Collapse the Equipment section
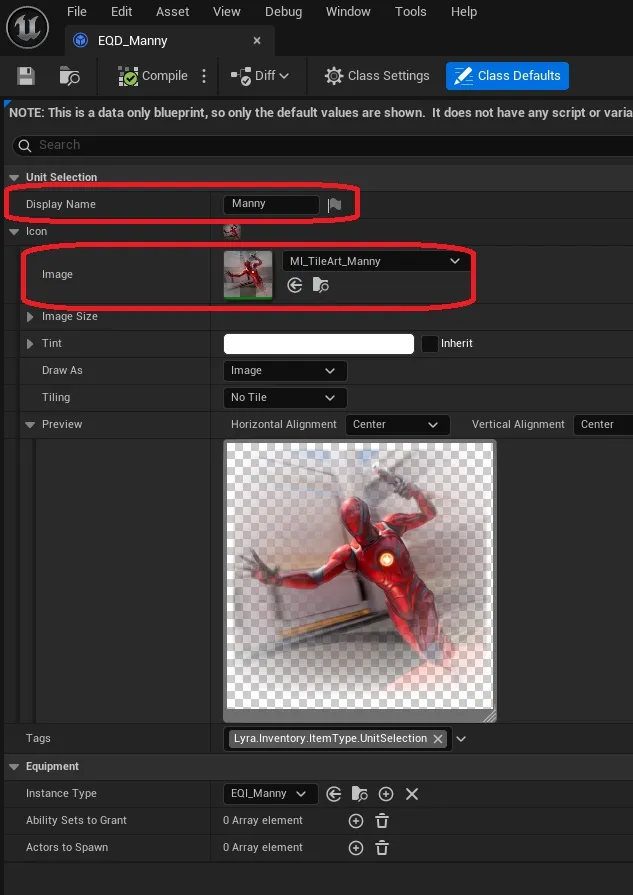 coord(14,767)
